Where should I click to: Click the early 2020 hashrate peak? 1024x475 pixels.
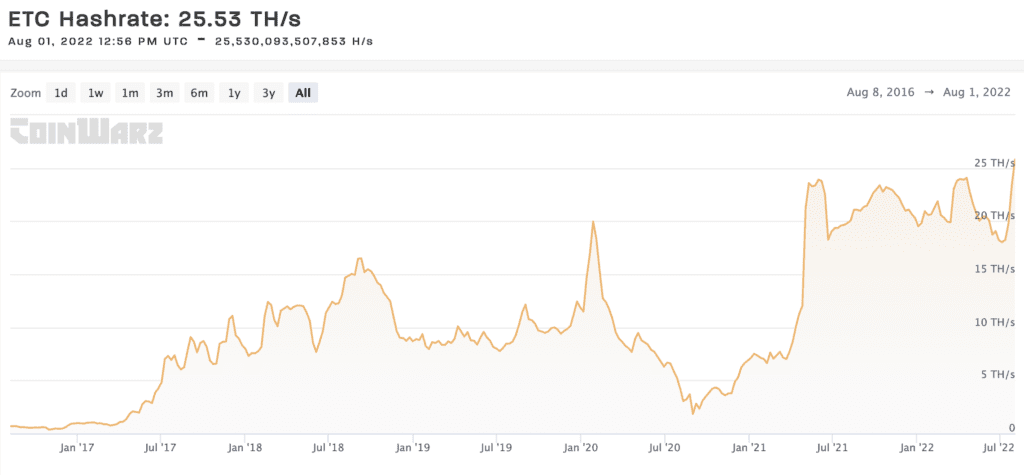pos(594,222)
